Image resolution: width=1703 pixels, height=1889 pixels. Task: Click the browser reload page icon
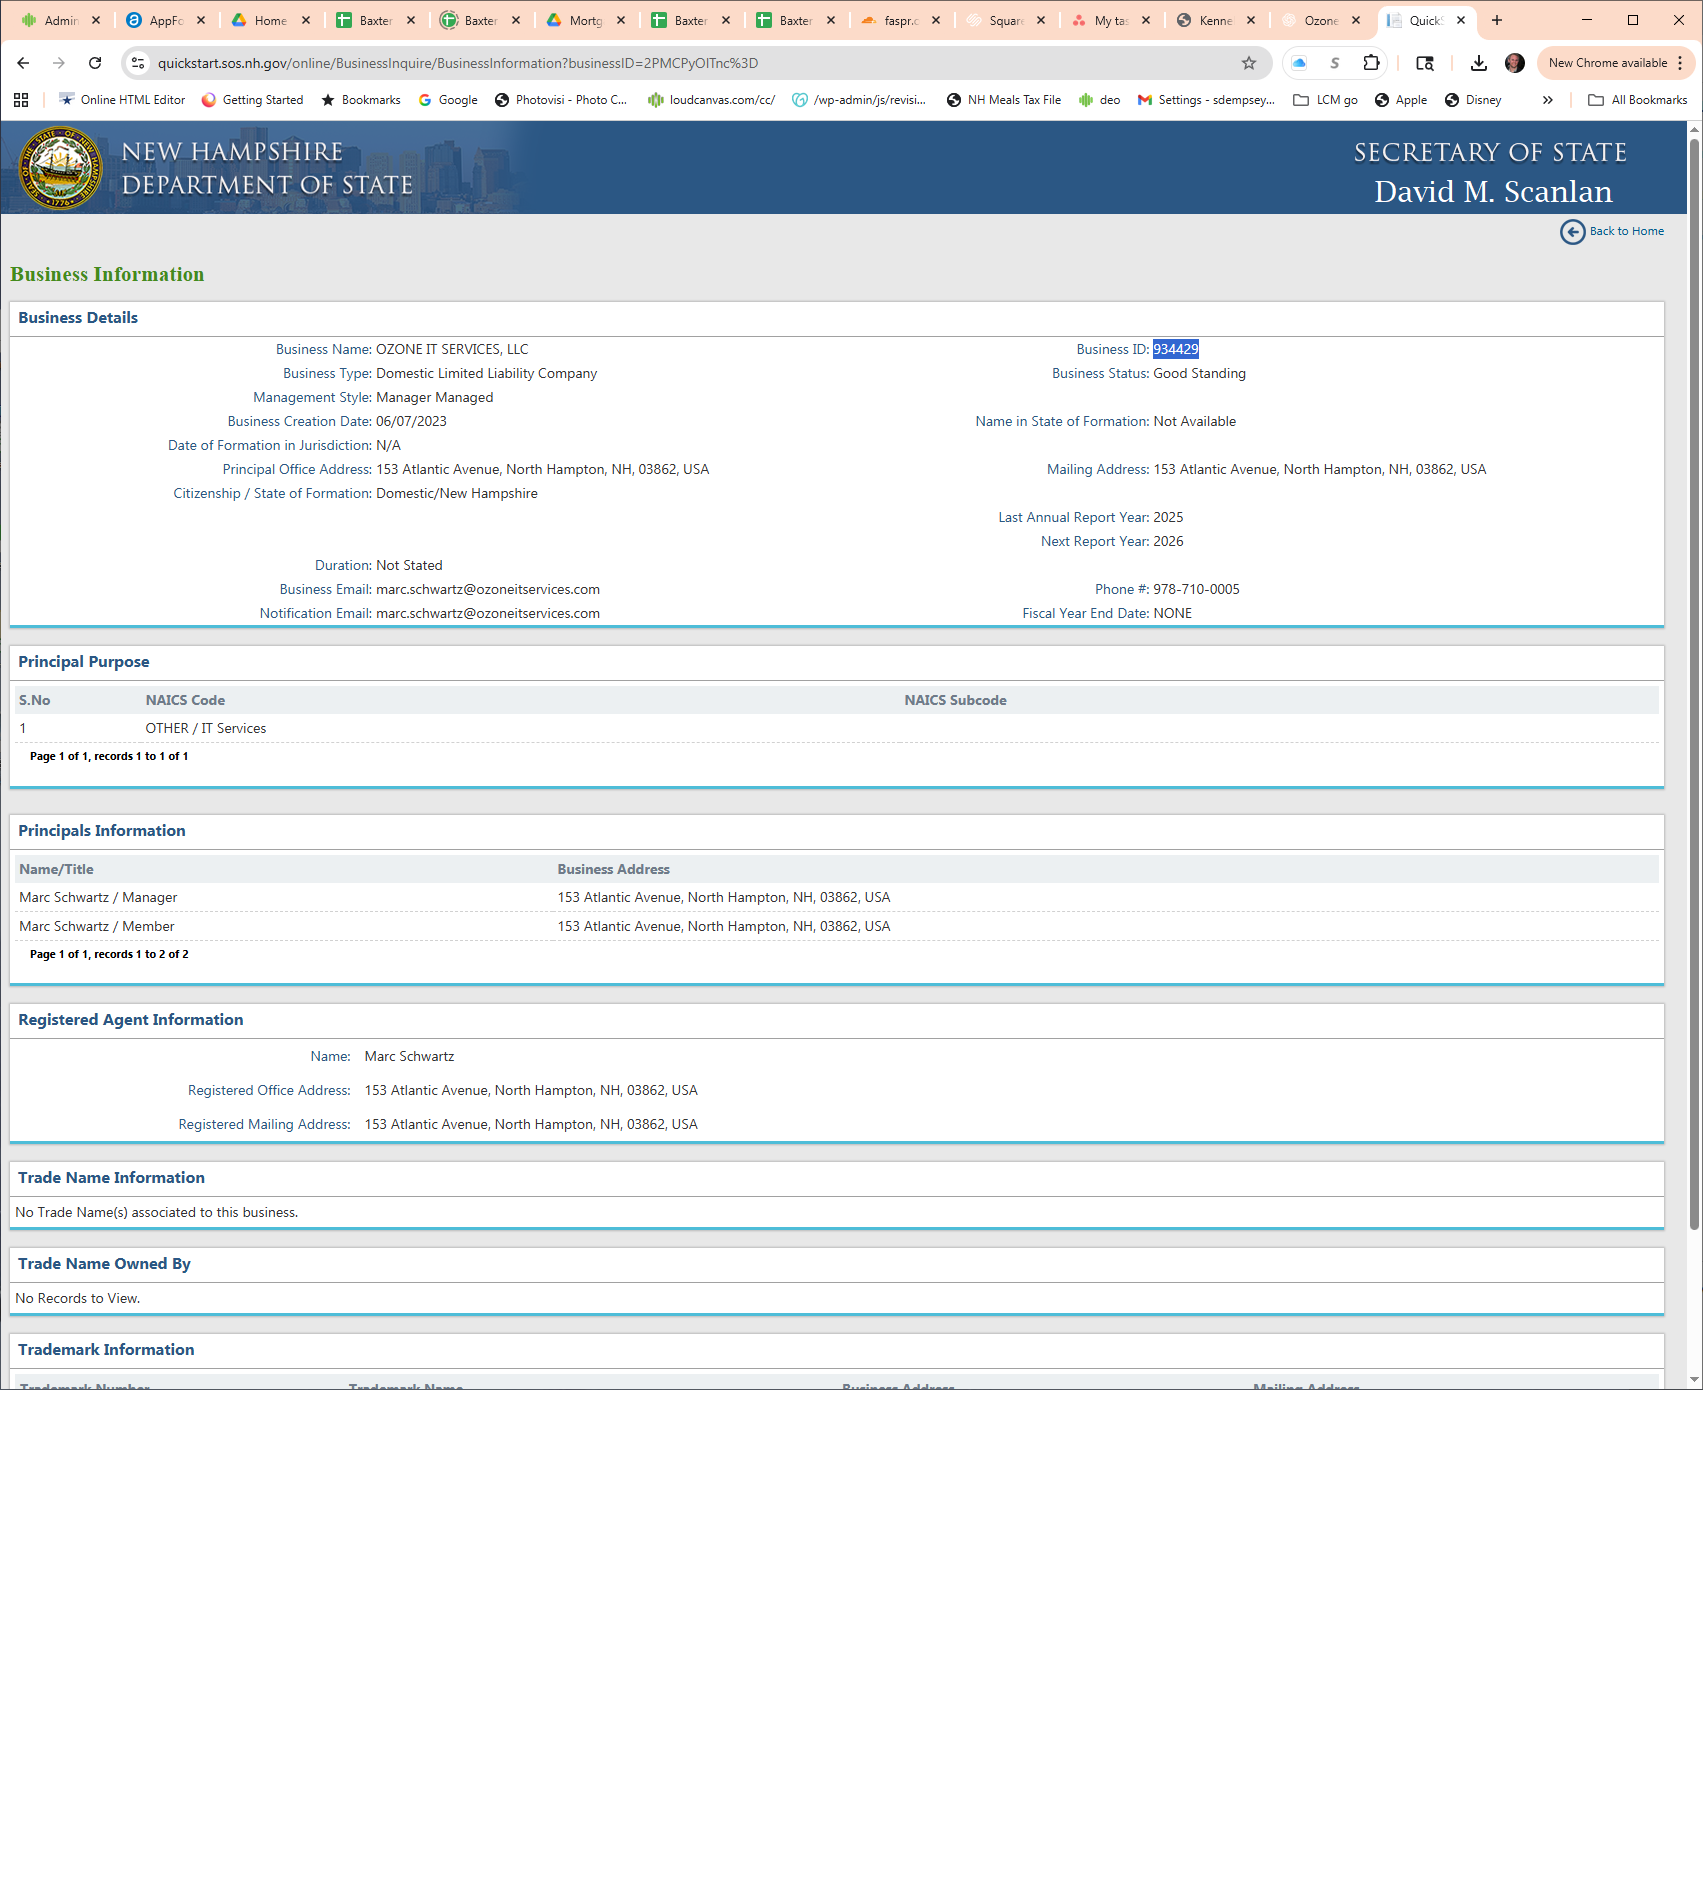[x=95, y=63]
